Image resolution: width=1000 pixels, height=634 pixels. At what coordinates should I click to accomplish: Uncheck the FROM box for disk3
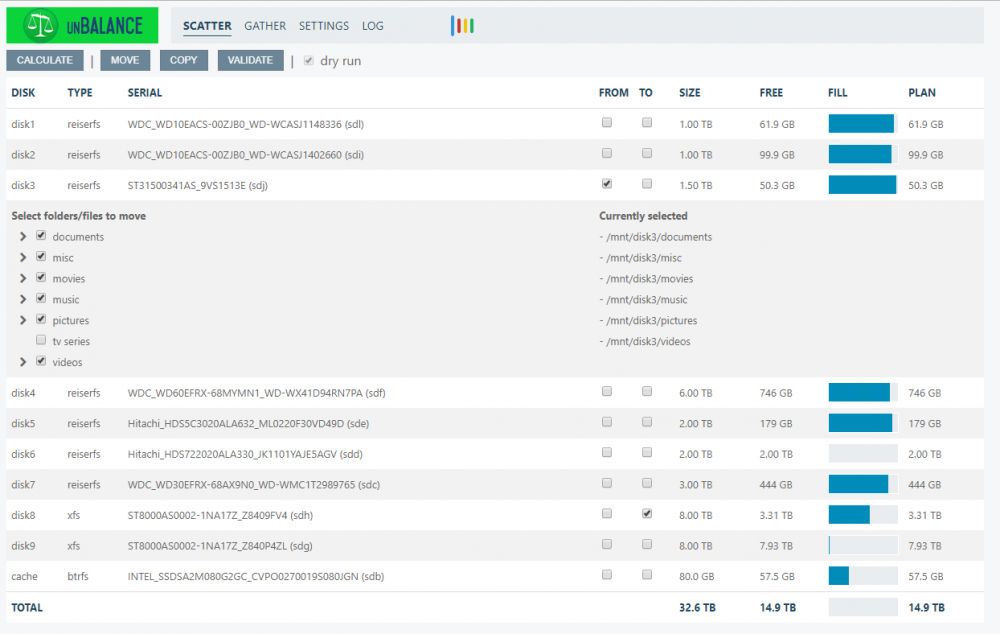click(x=607, y=184)
